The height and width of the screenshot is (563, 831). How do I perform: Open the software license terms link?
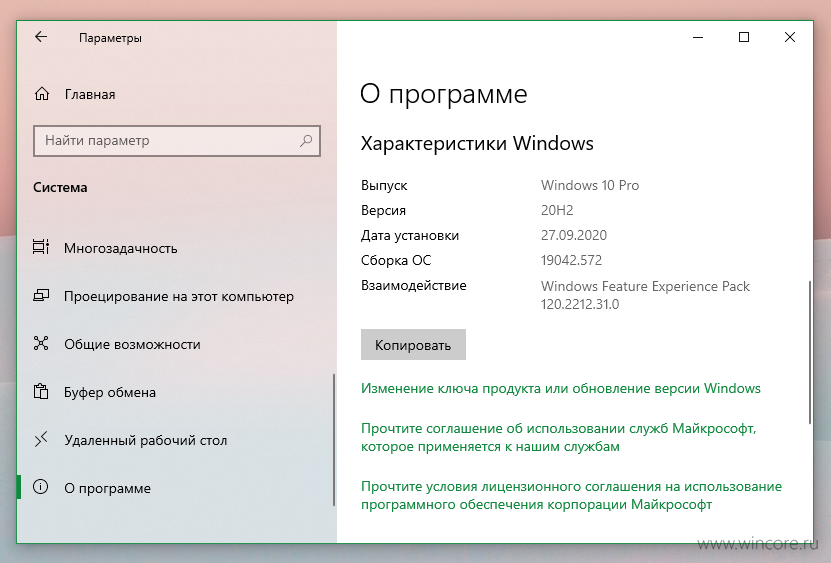(571, 495)
